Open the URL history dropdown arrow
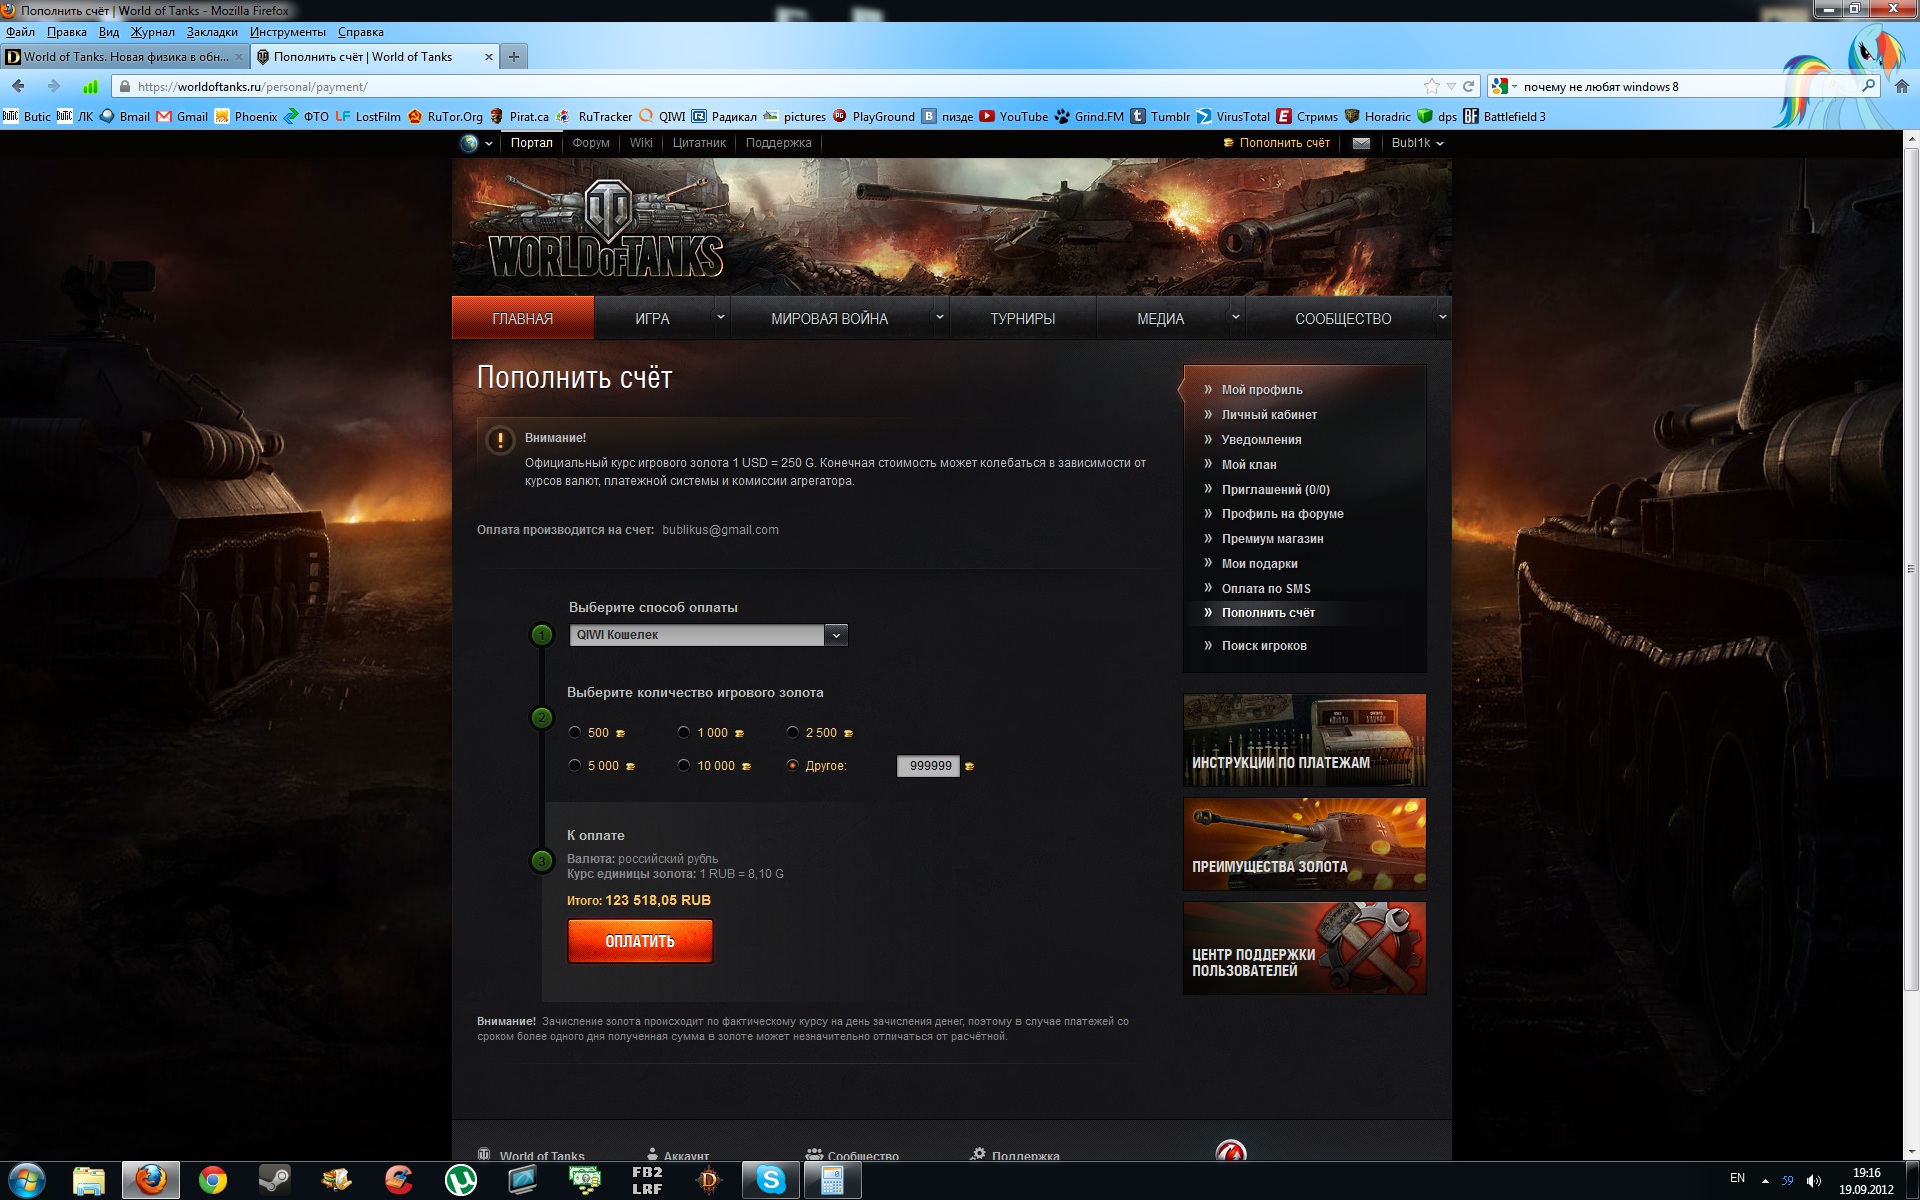Viewport: 1920px width, 1200px height. point(1451,86)
